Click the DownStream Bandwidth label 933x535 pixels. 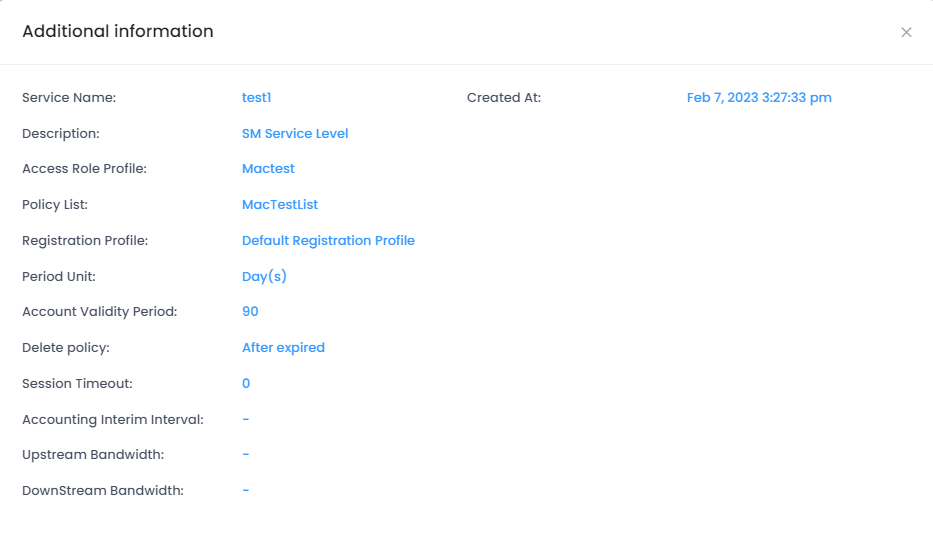pos(103,491)
